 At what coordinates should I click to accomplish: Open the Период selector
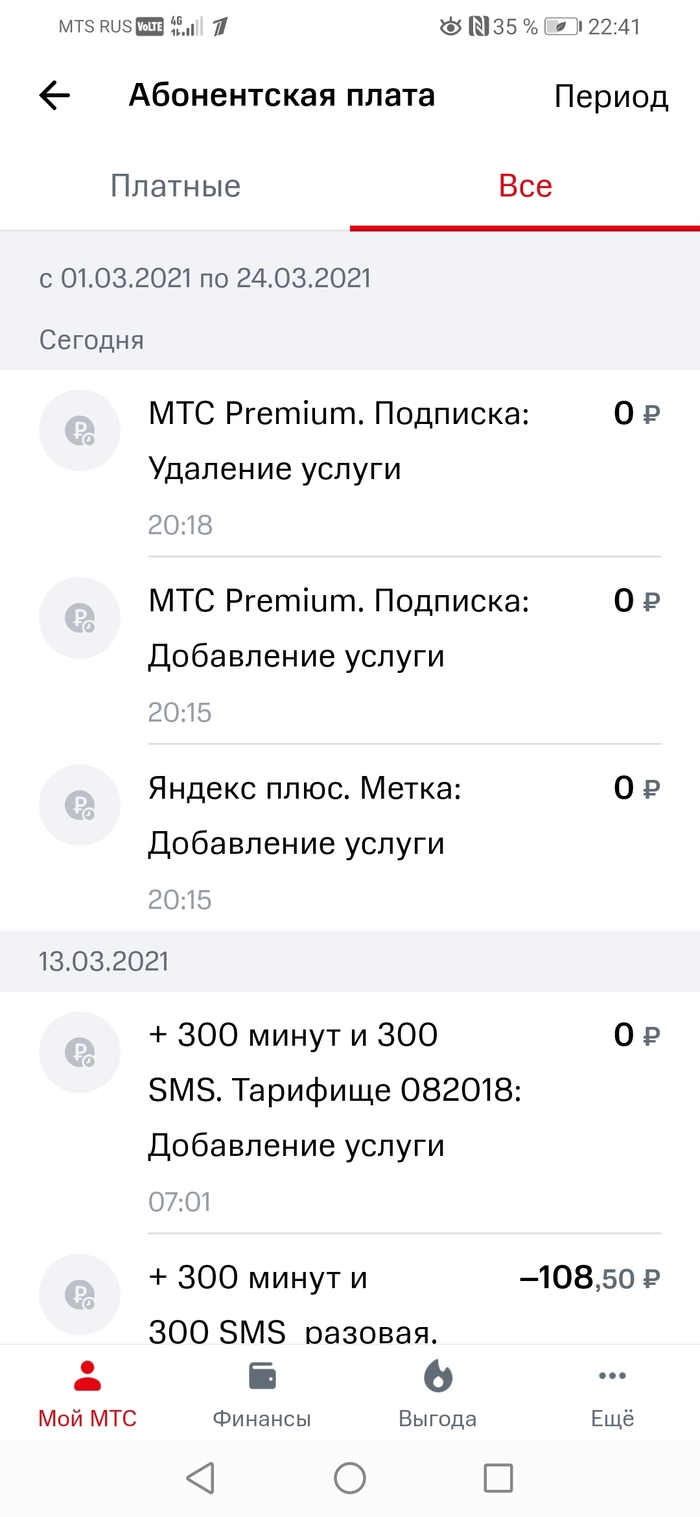coord(611,97)
